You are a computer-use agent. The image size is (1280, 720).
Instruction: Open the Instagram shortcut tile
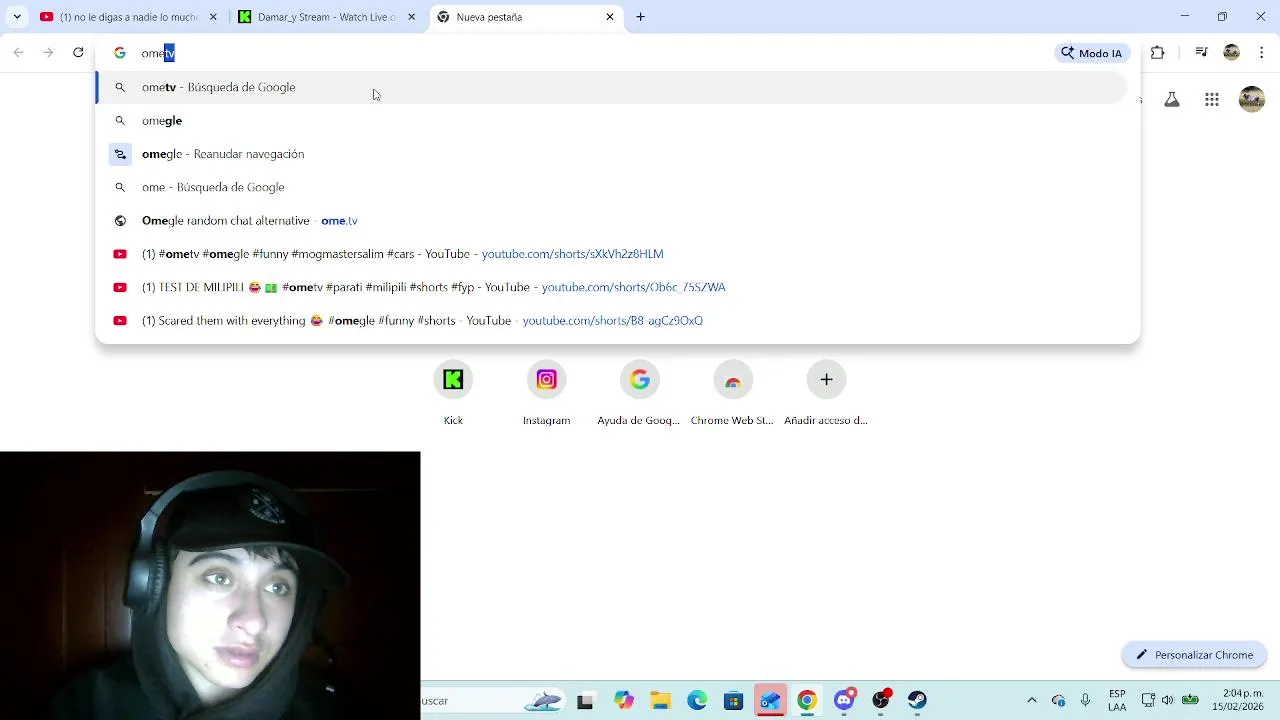point(546,394)
